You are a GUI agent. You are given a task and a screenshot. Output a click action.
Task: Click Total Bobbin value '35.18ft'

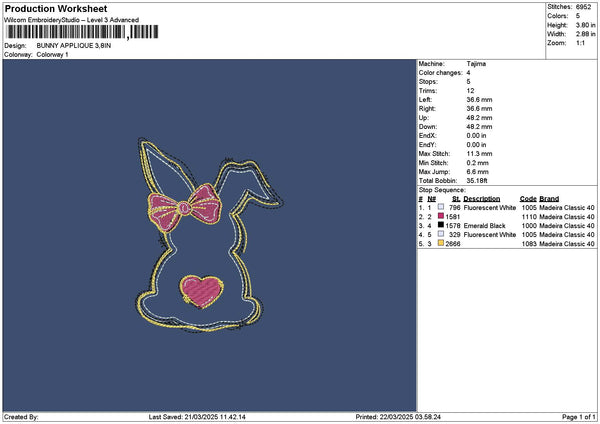477,181
